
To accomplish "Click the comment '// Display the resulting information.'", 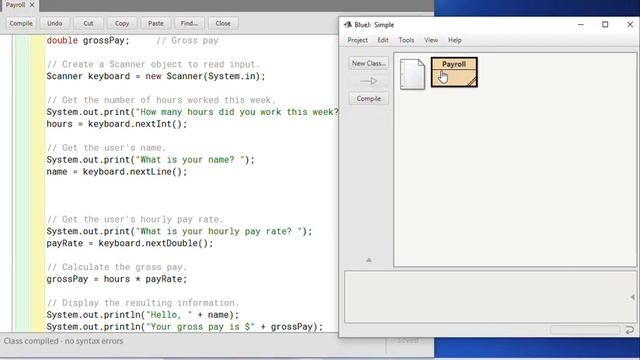I will tap(142, 303).
